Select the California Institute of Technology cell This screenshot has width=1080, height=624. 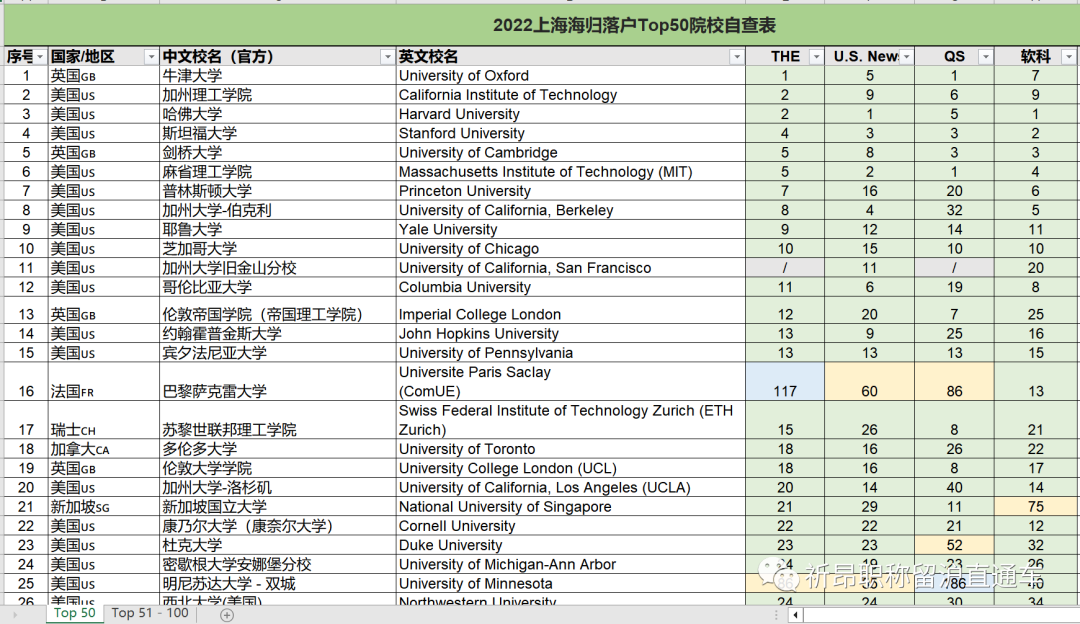[x=571, y=95]
